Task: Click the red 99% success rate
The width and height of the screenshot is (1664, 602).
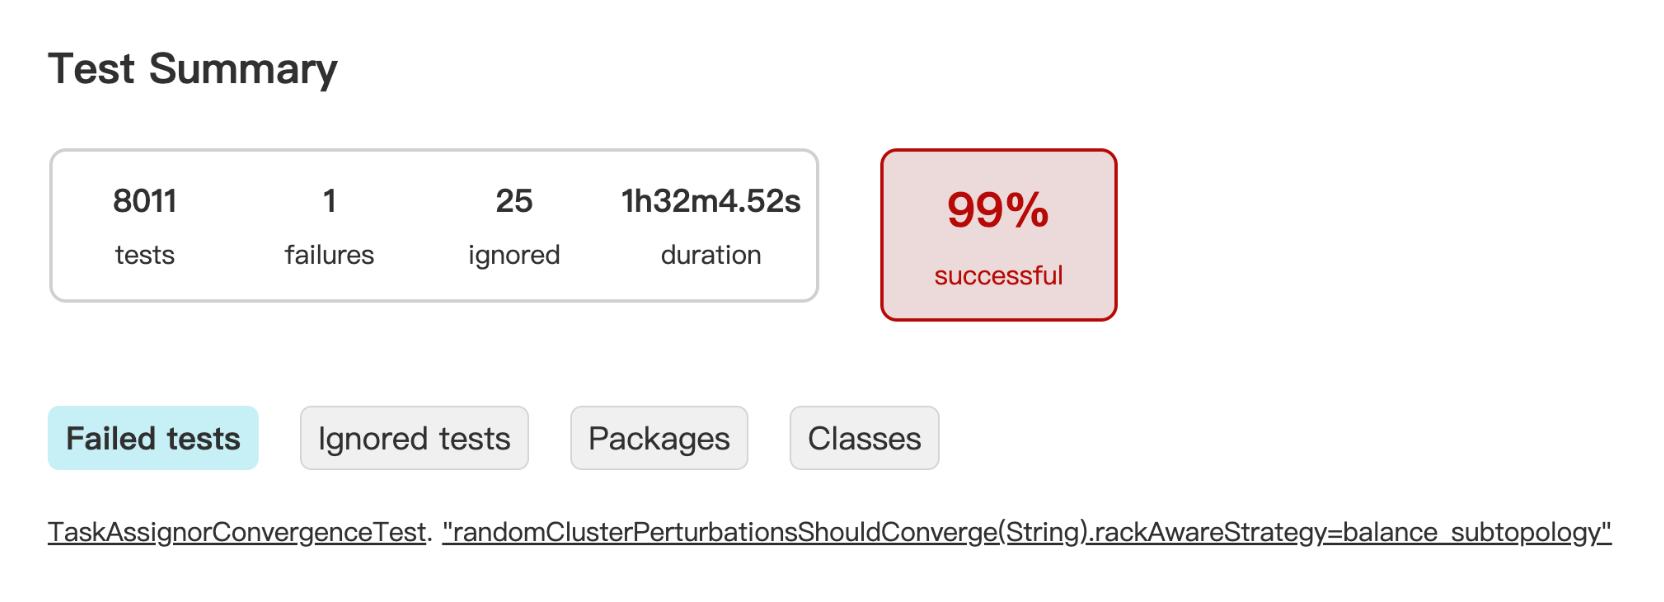Action: [998, 210]
